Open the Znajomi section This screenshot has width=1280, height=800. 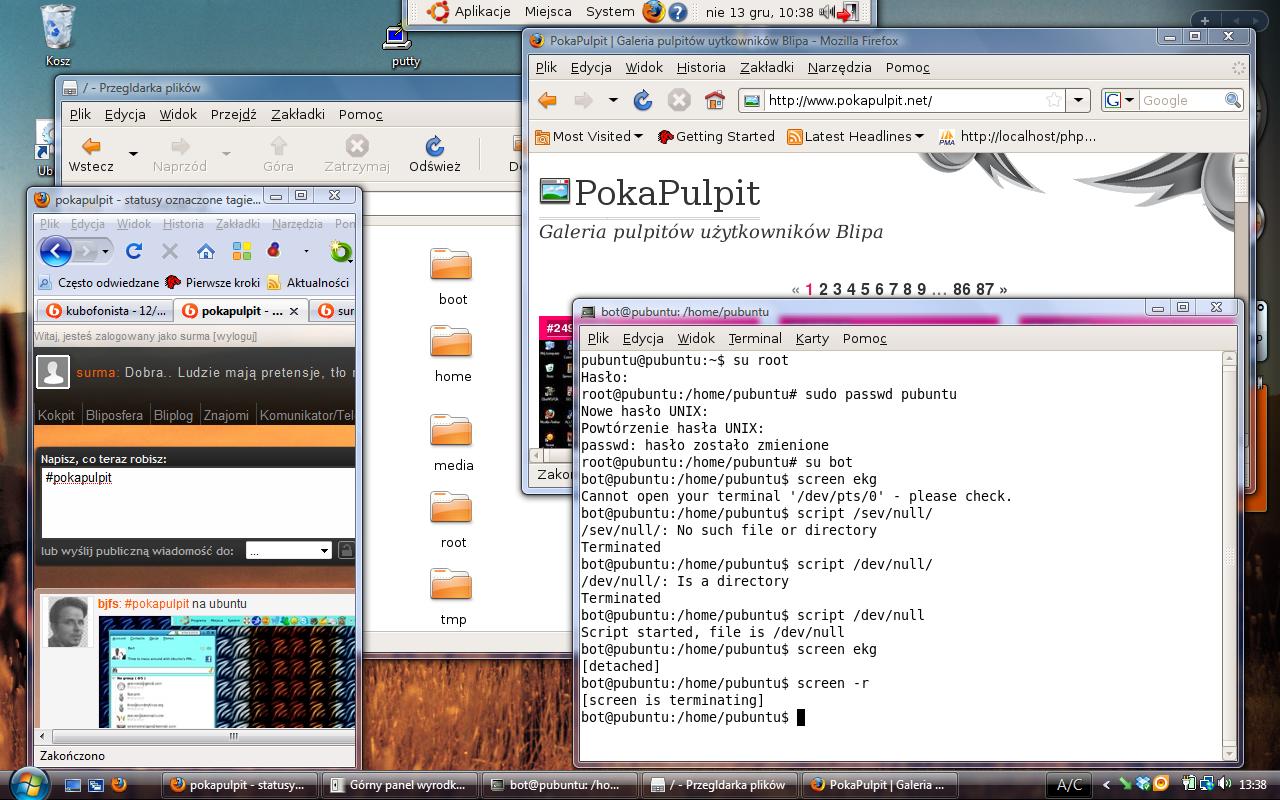pos(226,415)
